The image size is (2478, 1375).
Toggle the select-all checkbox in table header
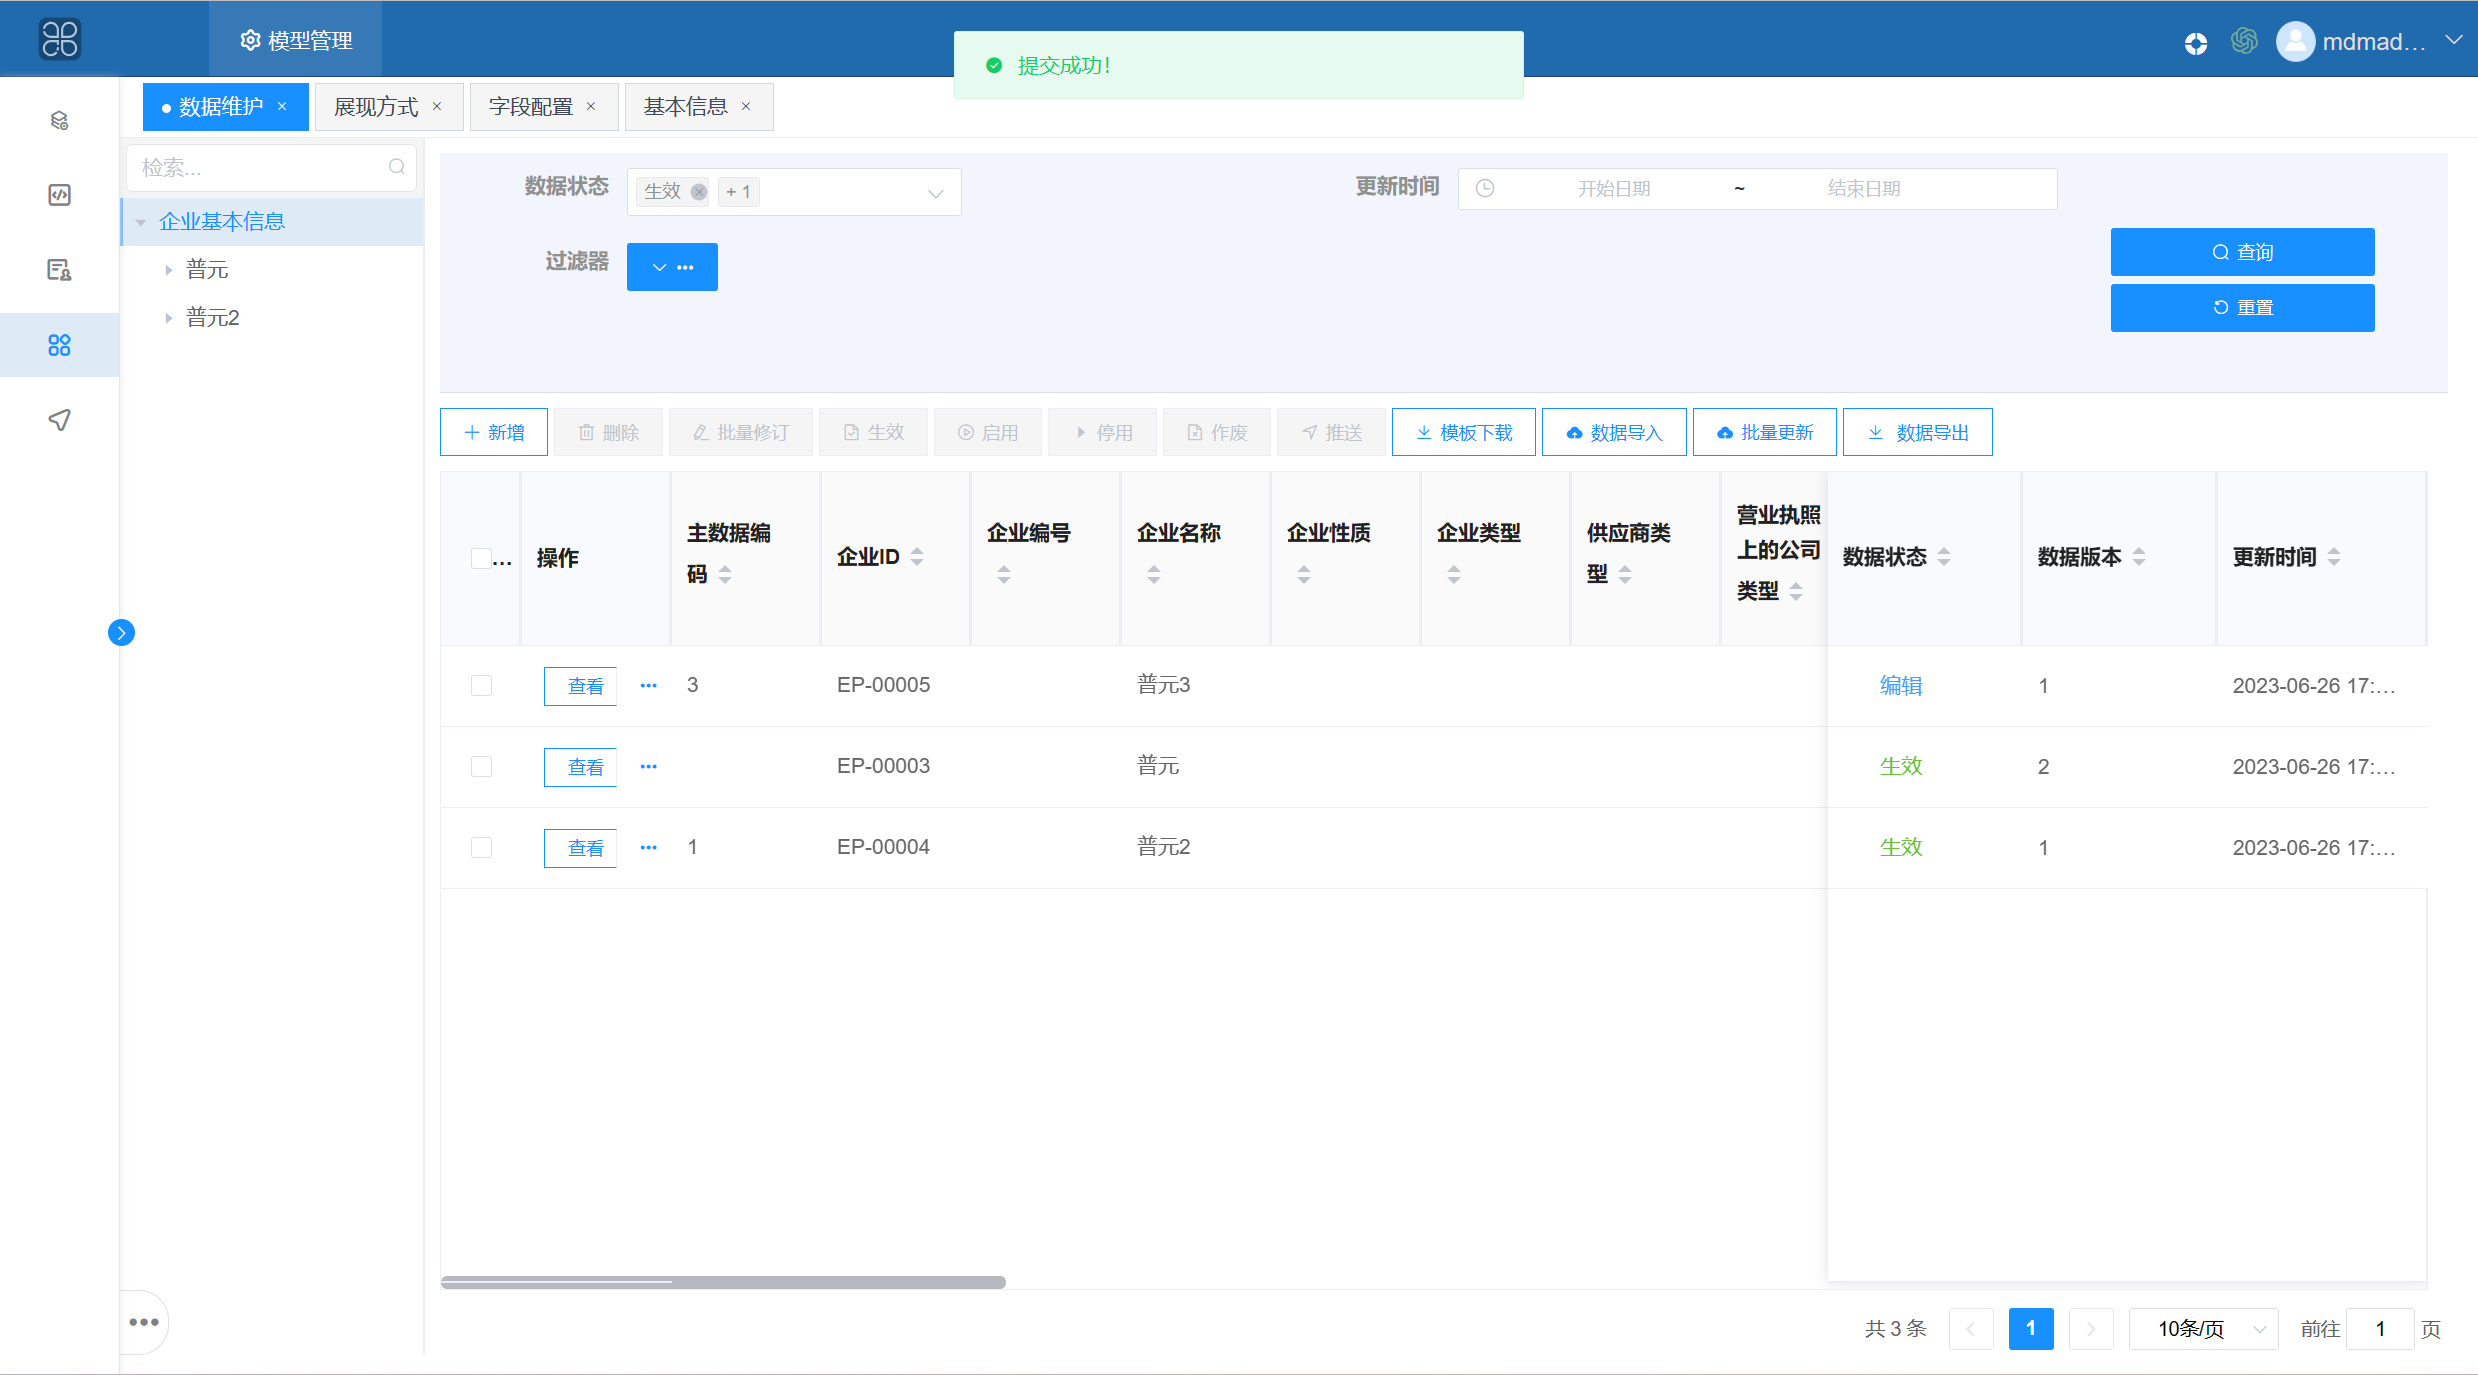(481, 558)
